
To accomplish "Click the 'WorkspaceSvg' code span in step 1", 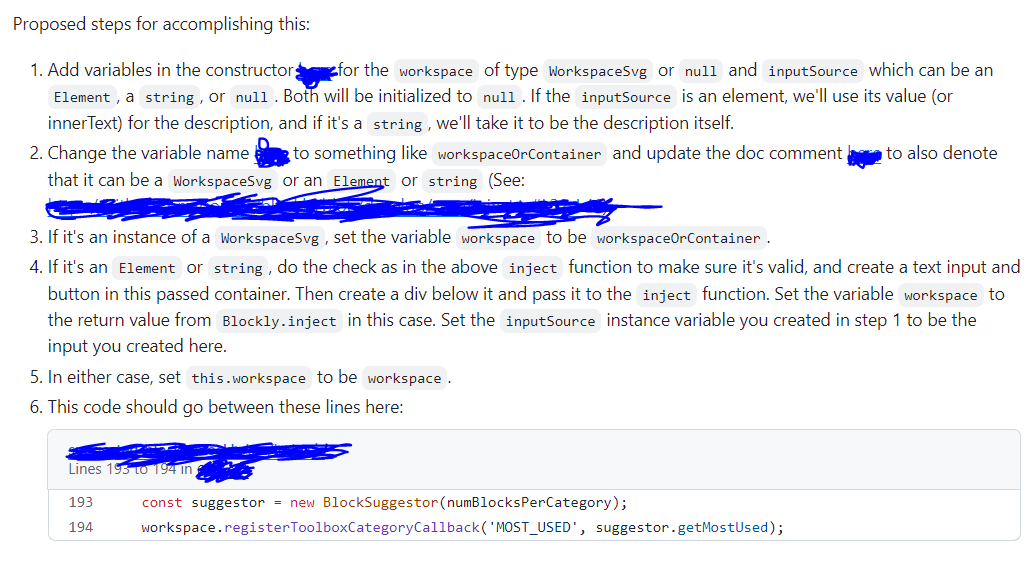I will 597,71.
